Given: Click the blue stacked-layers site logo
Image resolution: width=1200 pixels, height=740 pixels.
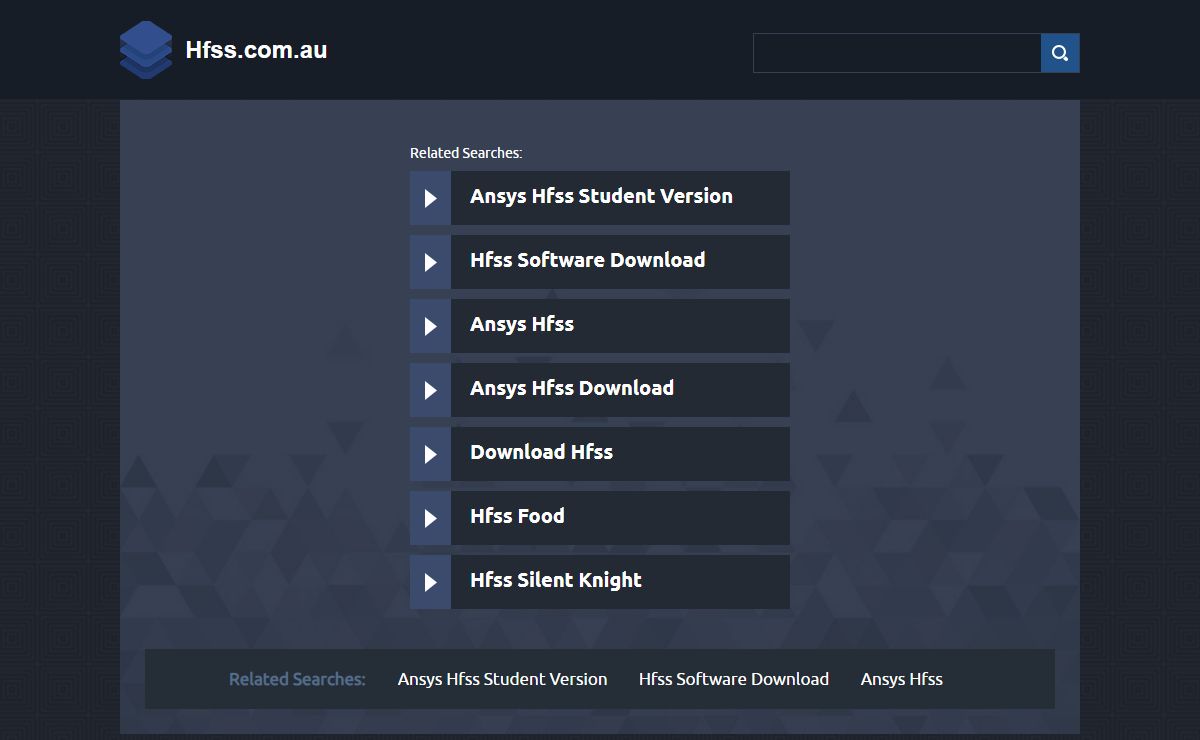Looking at the screenshot, I should click(x=146, y=49).
